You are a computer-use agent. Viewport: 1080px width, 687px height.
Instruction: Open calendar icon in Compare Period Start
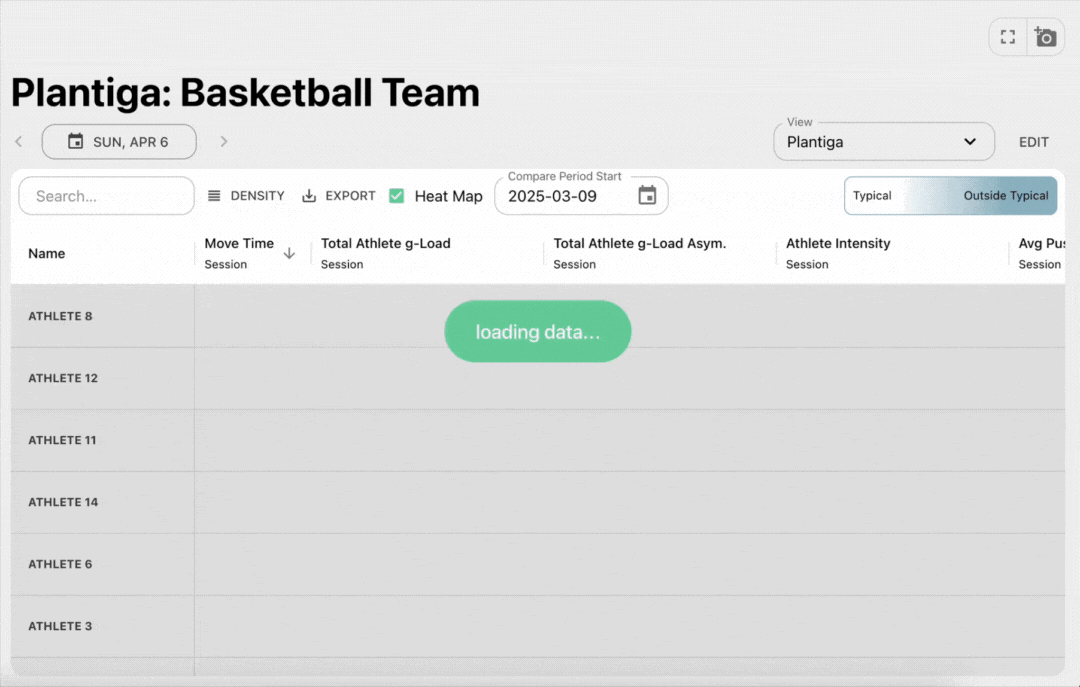pyautogui.click(x=647, y=196)
